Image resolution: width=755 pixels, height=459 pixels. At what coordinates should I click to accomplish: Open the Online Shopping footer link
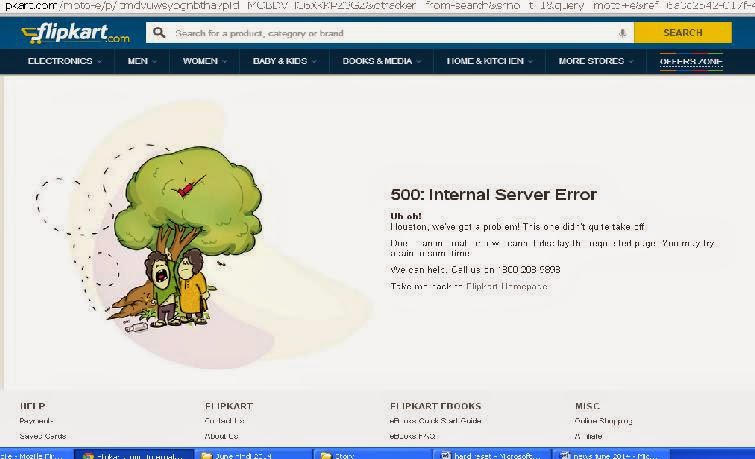(603, 420)
